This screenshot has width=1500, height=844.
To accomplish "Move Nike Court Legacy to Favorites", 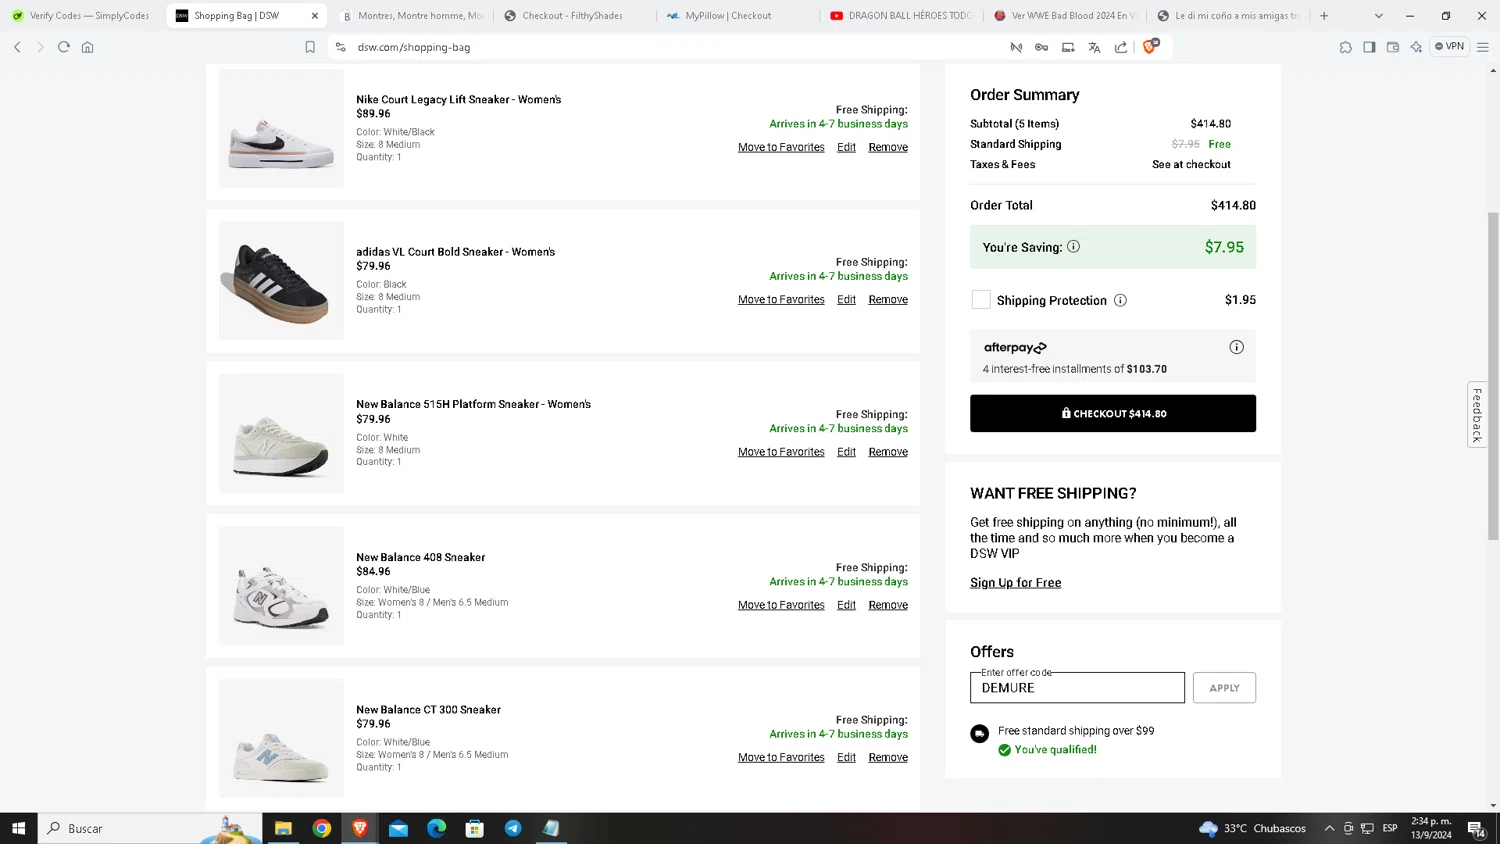I will tap(781, 147).
